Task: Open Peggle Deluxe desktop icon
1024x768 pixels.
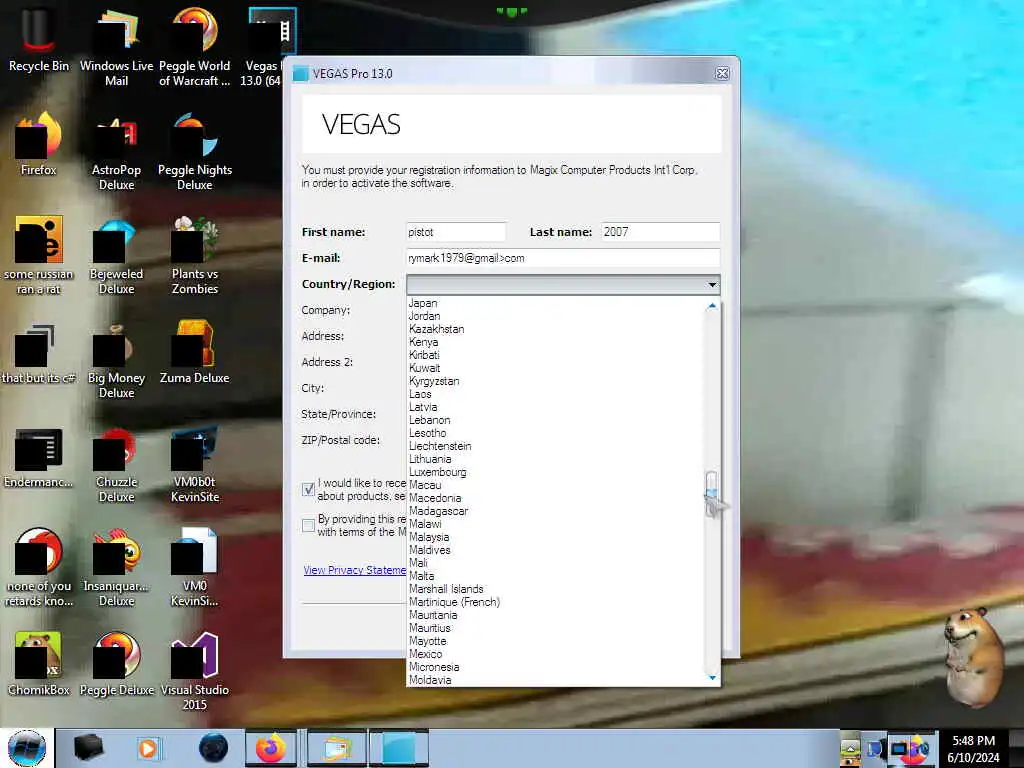Action: (116, 663)
